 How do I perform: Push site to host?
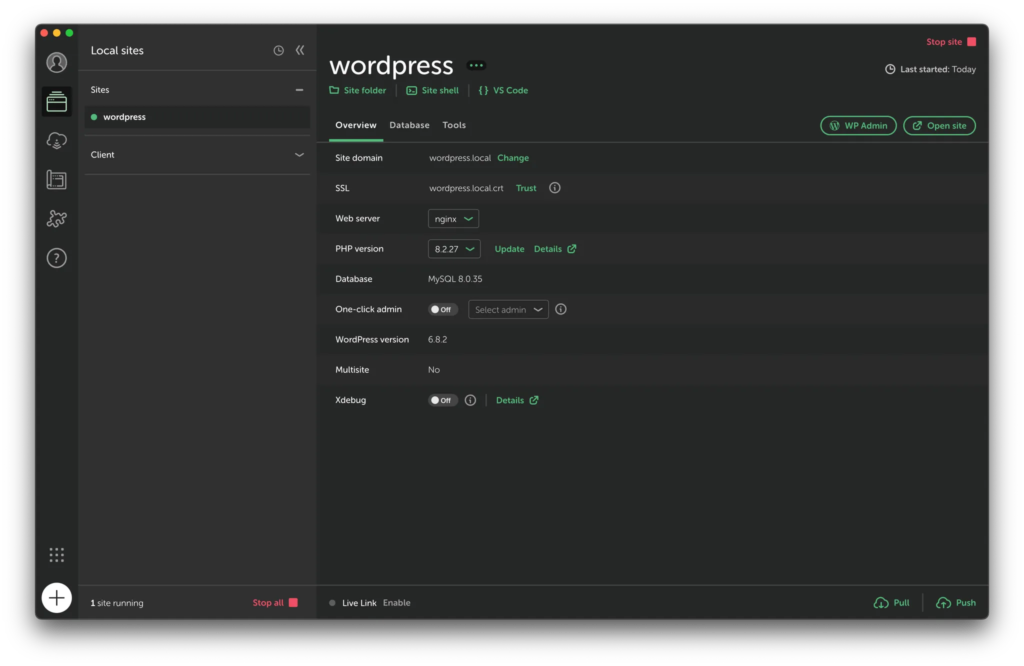956,603
